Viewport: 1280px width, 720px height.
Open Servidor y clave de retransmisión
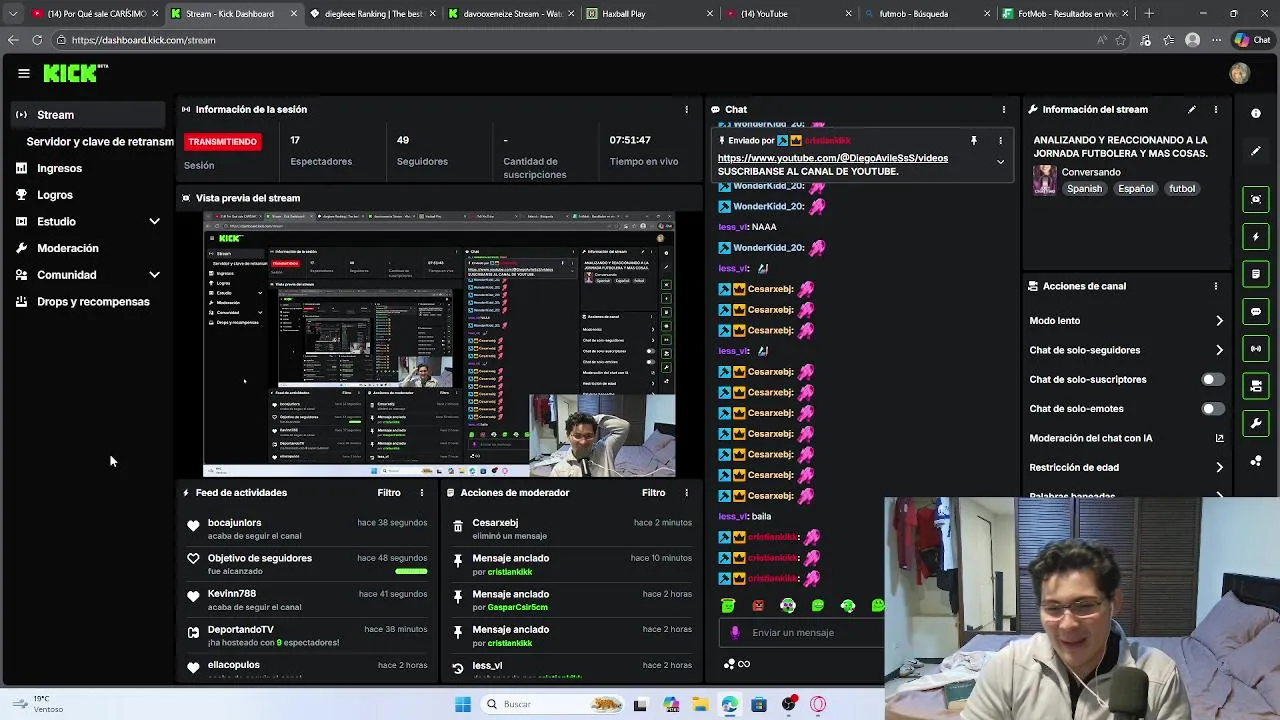pyautogui.click(x=100, y=141)
